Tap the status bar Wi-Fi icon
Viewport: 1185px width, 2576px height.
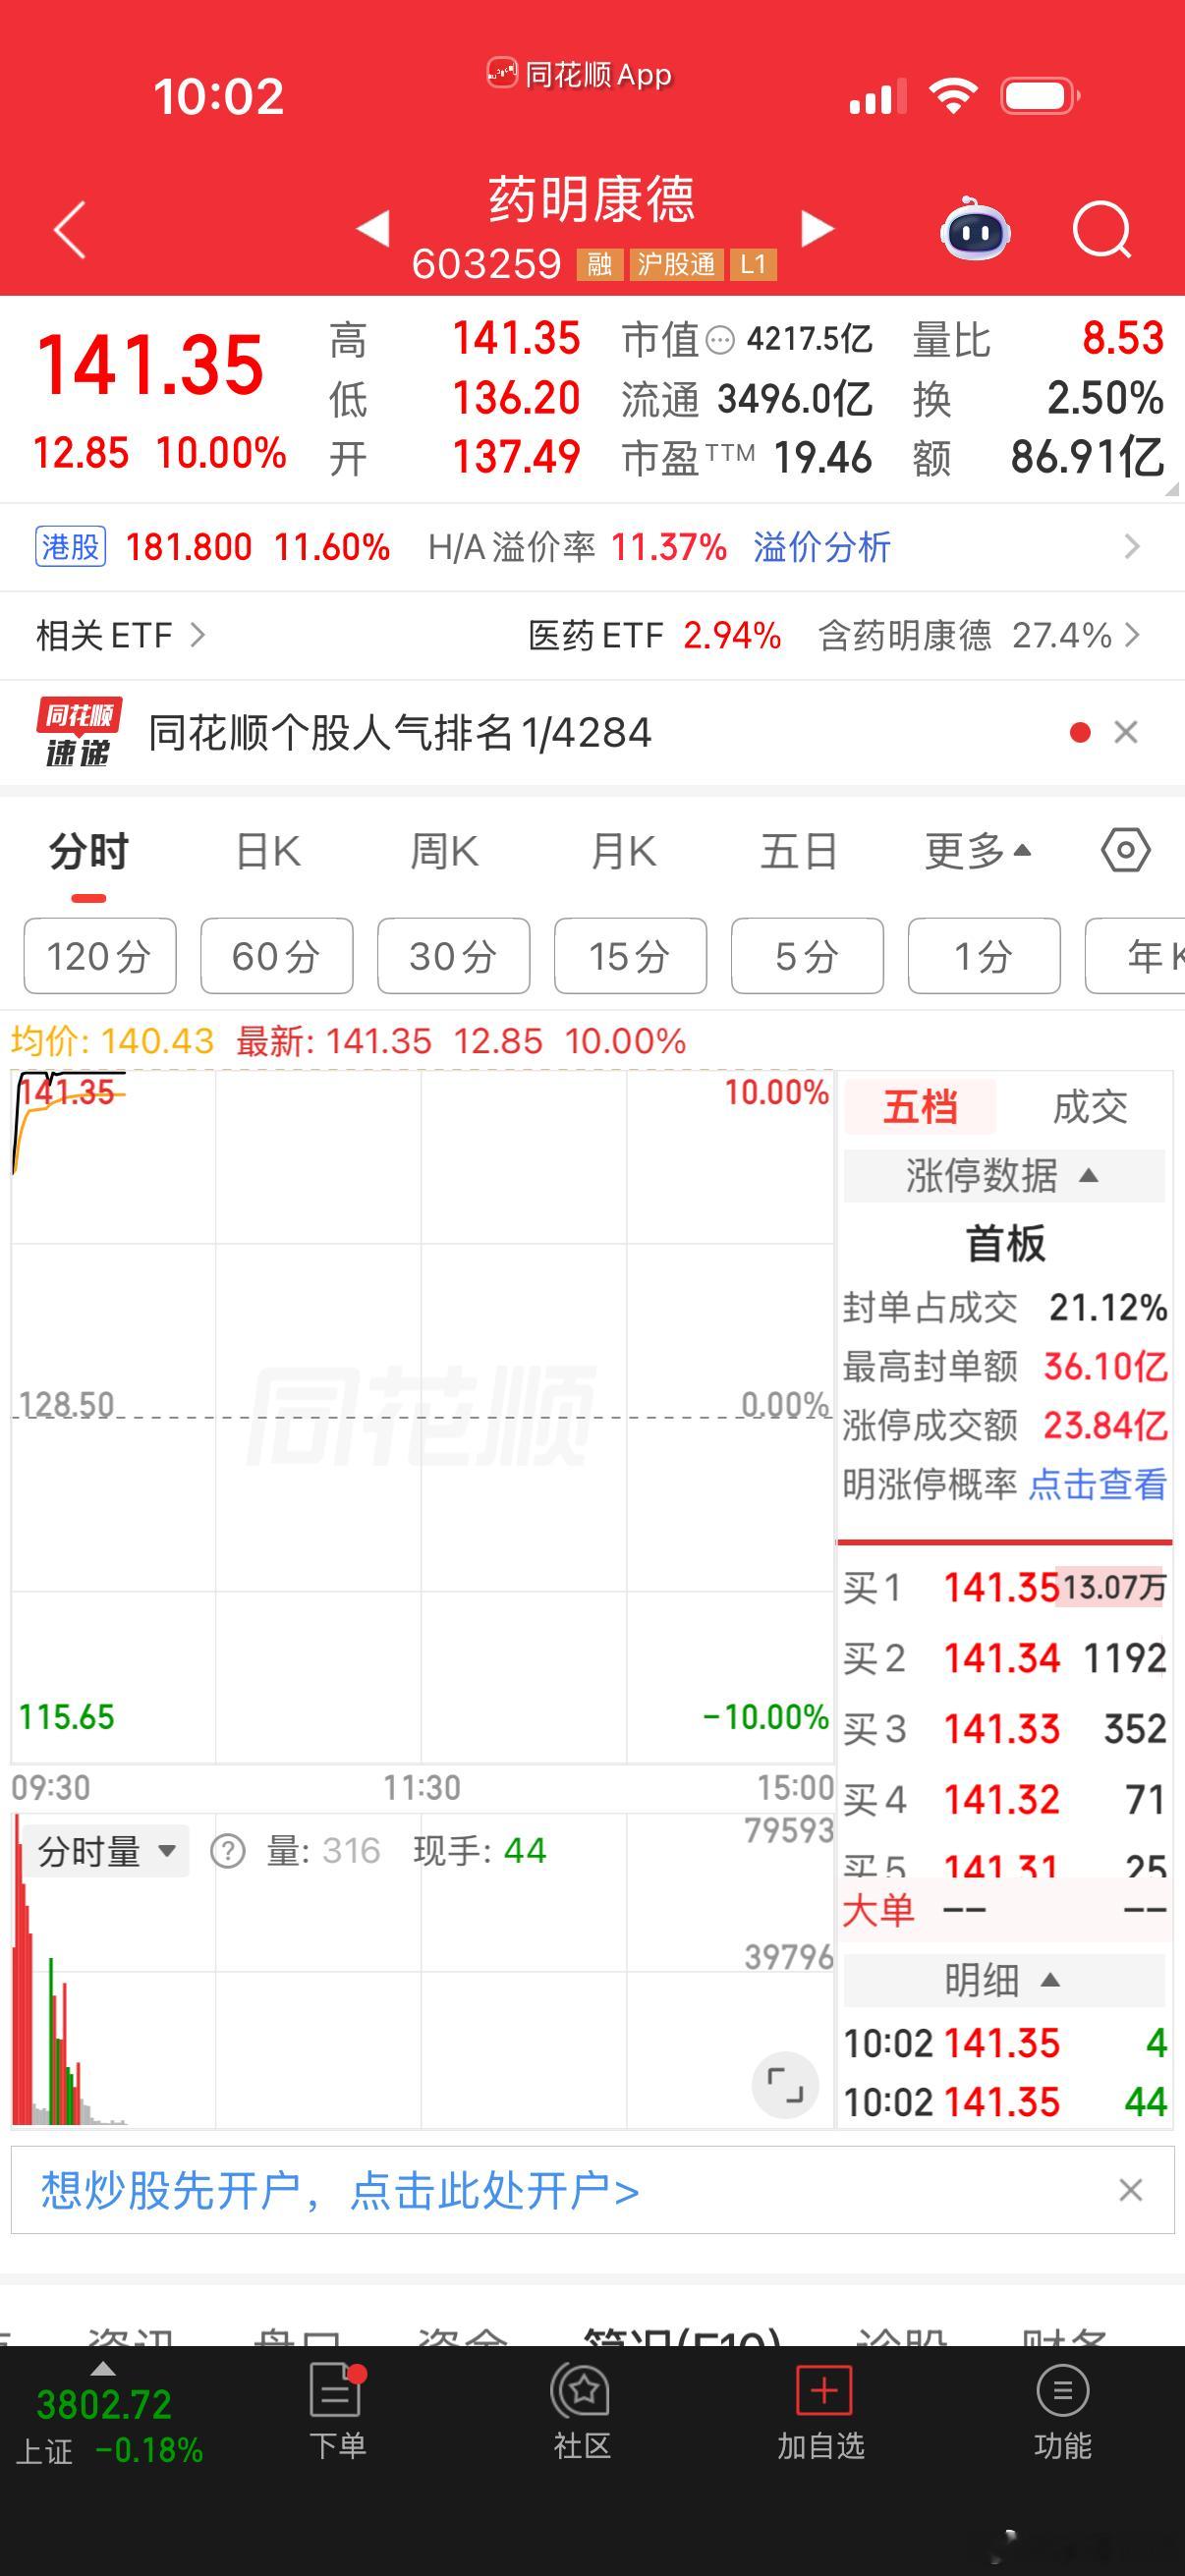952,96
